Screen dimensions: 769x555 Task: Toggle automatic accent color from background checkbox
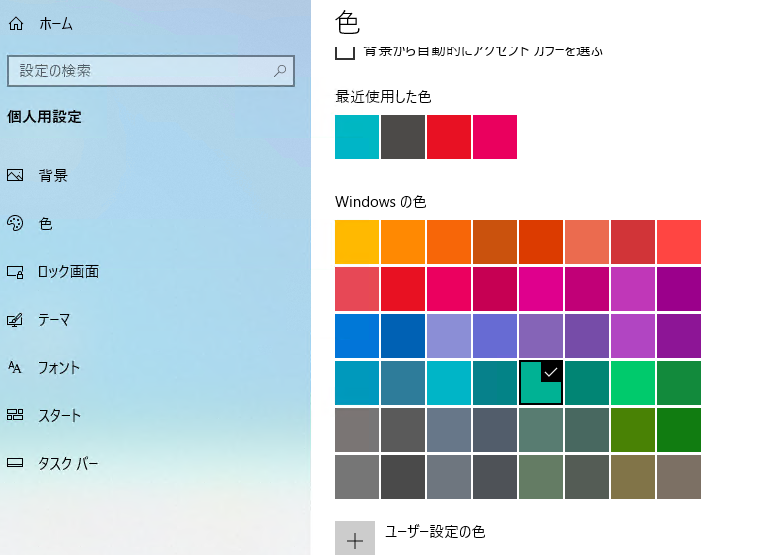pos(345,52)
